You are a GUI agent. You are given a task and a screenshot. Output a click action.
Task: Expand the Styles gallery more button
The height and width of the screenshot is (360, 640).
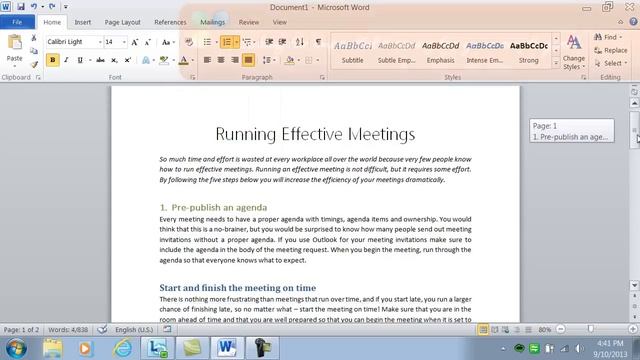coord(556,63)
